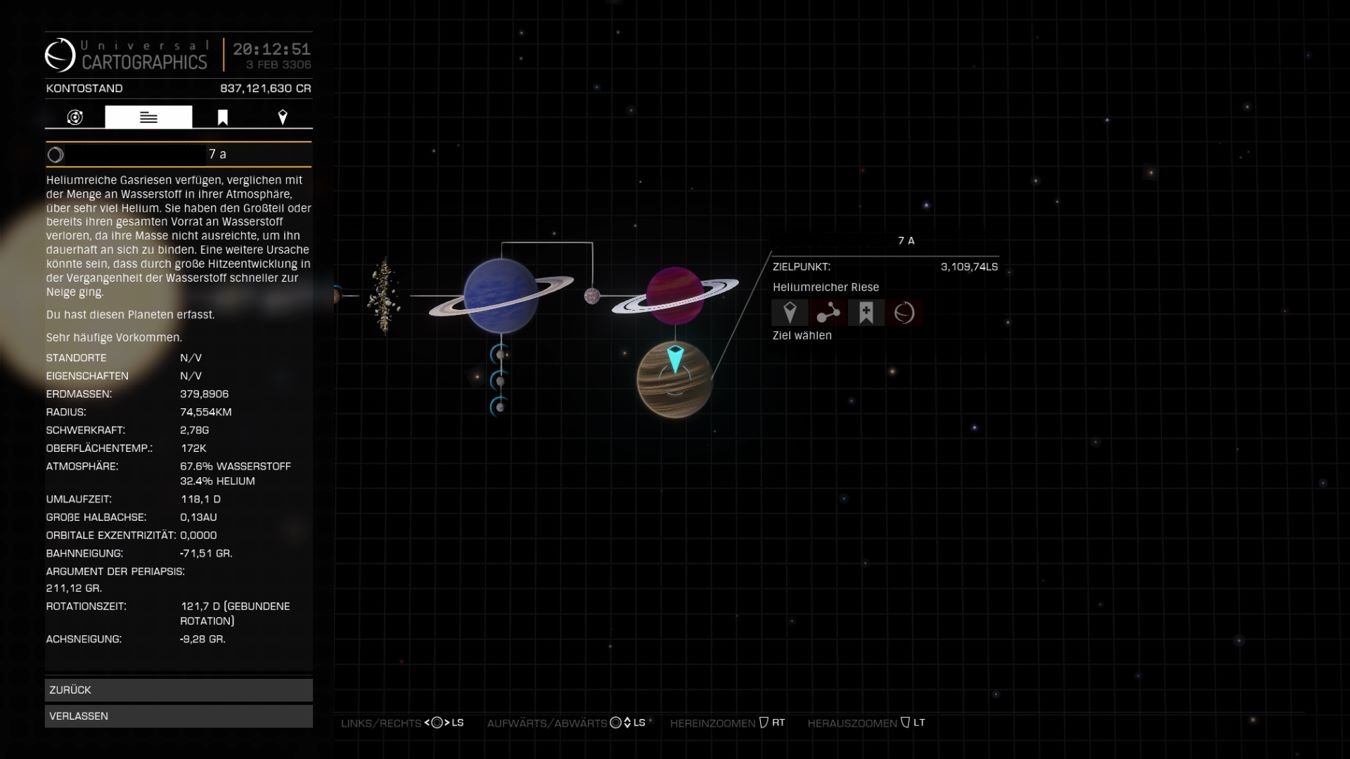Click the date '3 FEB 3306'
Viewport: 1350px width, 759px height.
[x=279, y=65]
